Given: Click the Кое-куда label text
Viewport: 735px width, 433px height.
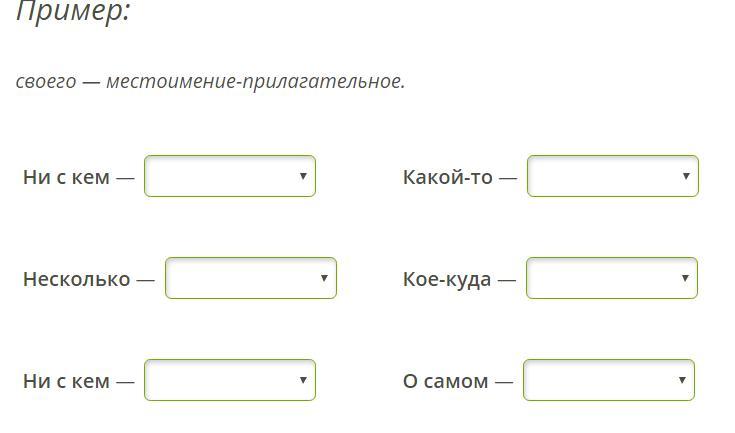Looking at the screenshot, I should click(446, 279).
